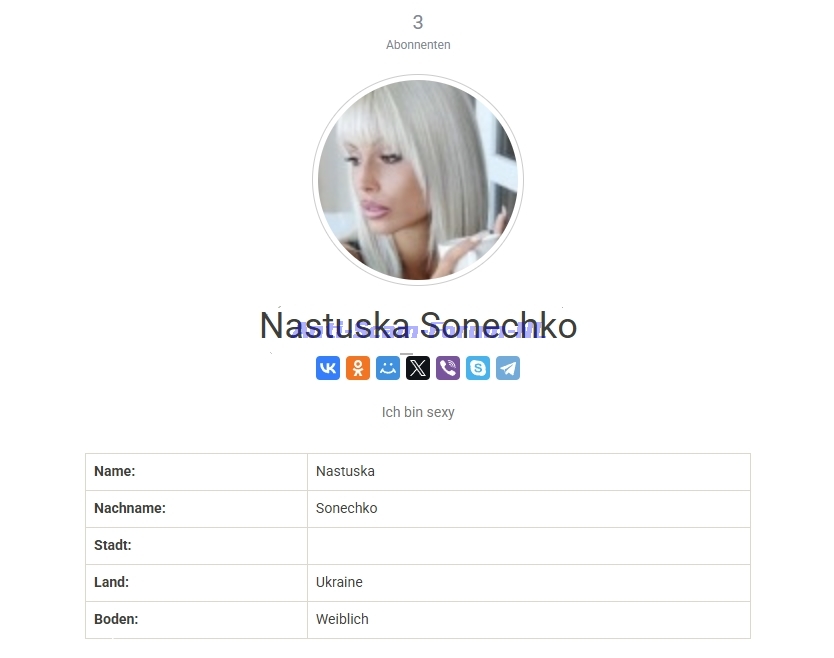This screenshot has width=834, height=658.
Task: Click the Nachname value Sonechko
Action: 346,508
